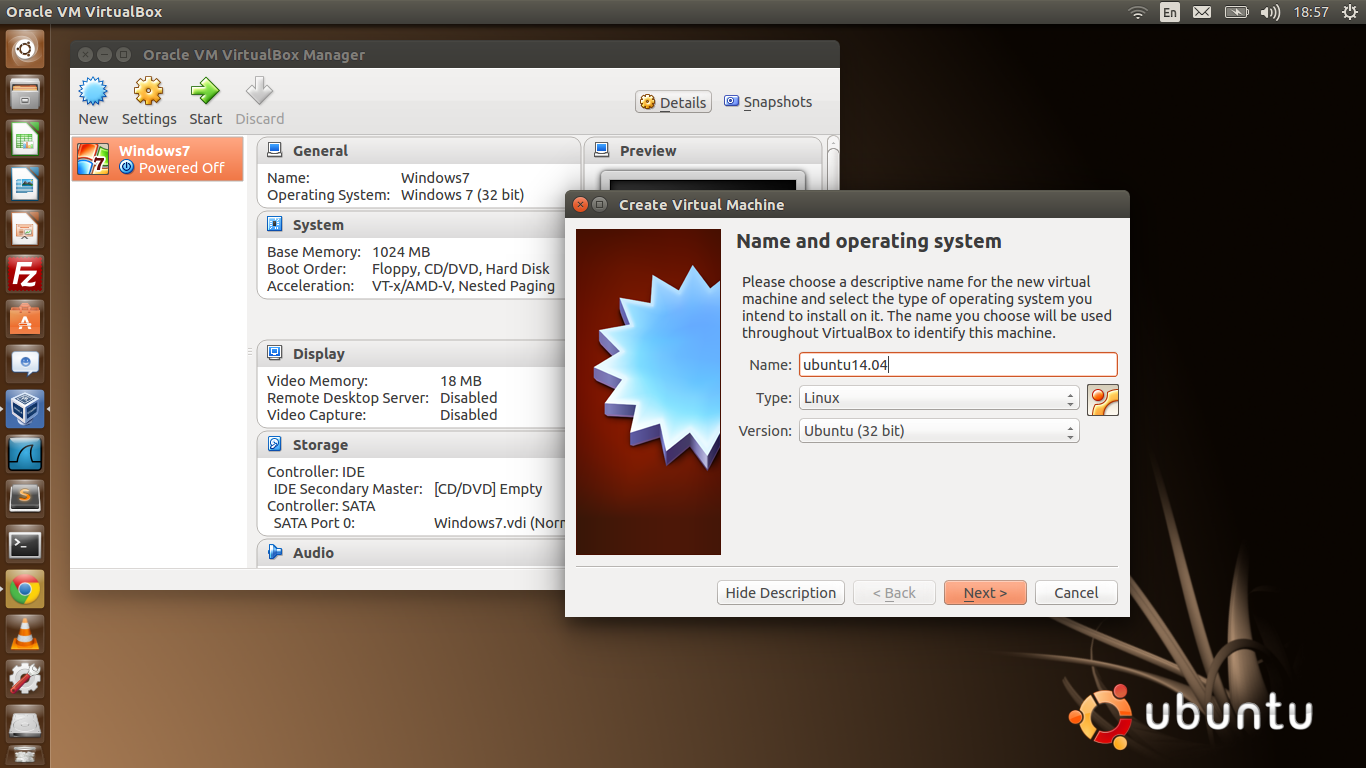Launch FileZilla from the dock
This screenshot has width=1366, height=768.
(x=24, y=275)
